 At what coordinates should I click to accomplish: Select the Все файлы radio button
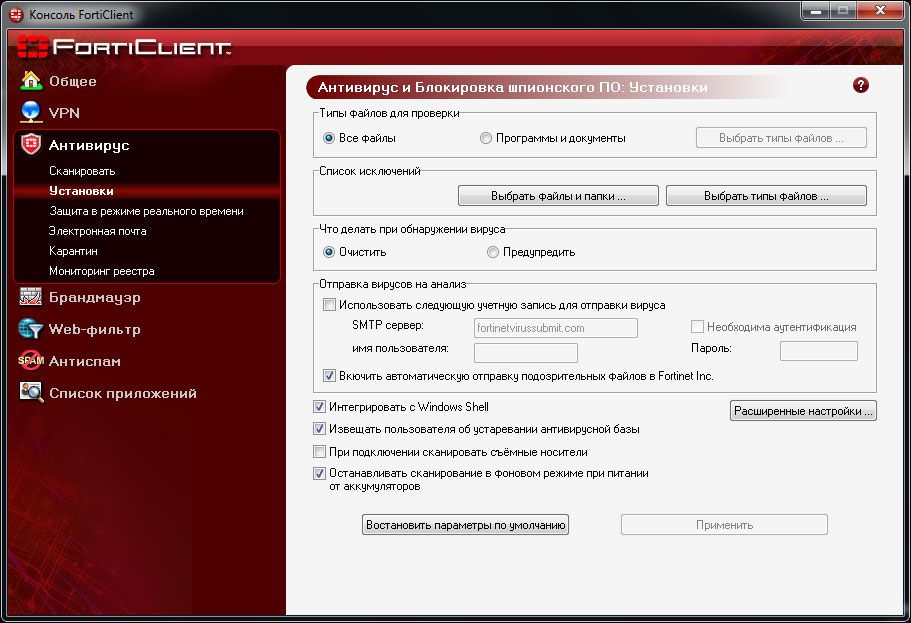coord(329,138)
